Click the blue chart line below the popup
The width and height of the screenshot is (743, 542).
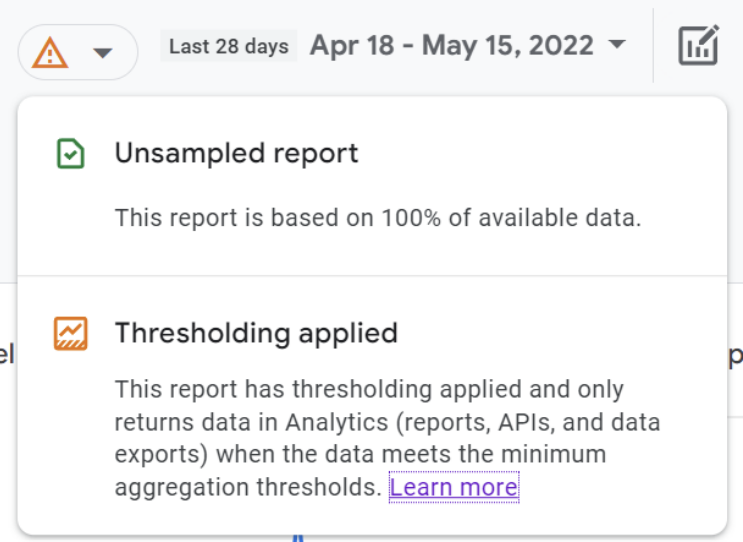click(297, 538)
